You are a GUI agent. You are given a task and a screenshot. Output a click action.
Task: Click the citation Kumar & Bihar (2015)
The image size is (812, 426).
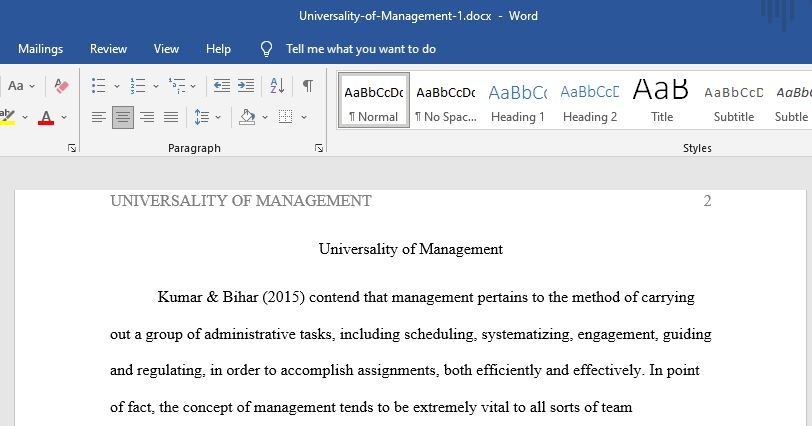(x=231, y=297)
